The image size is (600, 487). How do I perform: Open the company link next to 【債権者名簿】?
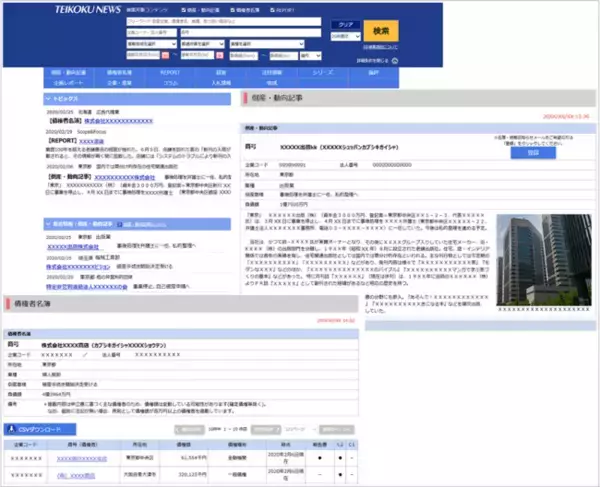tap(118, 121)
